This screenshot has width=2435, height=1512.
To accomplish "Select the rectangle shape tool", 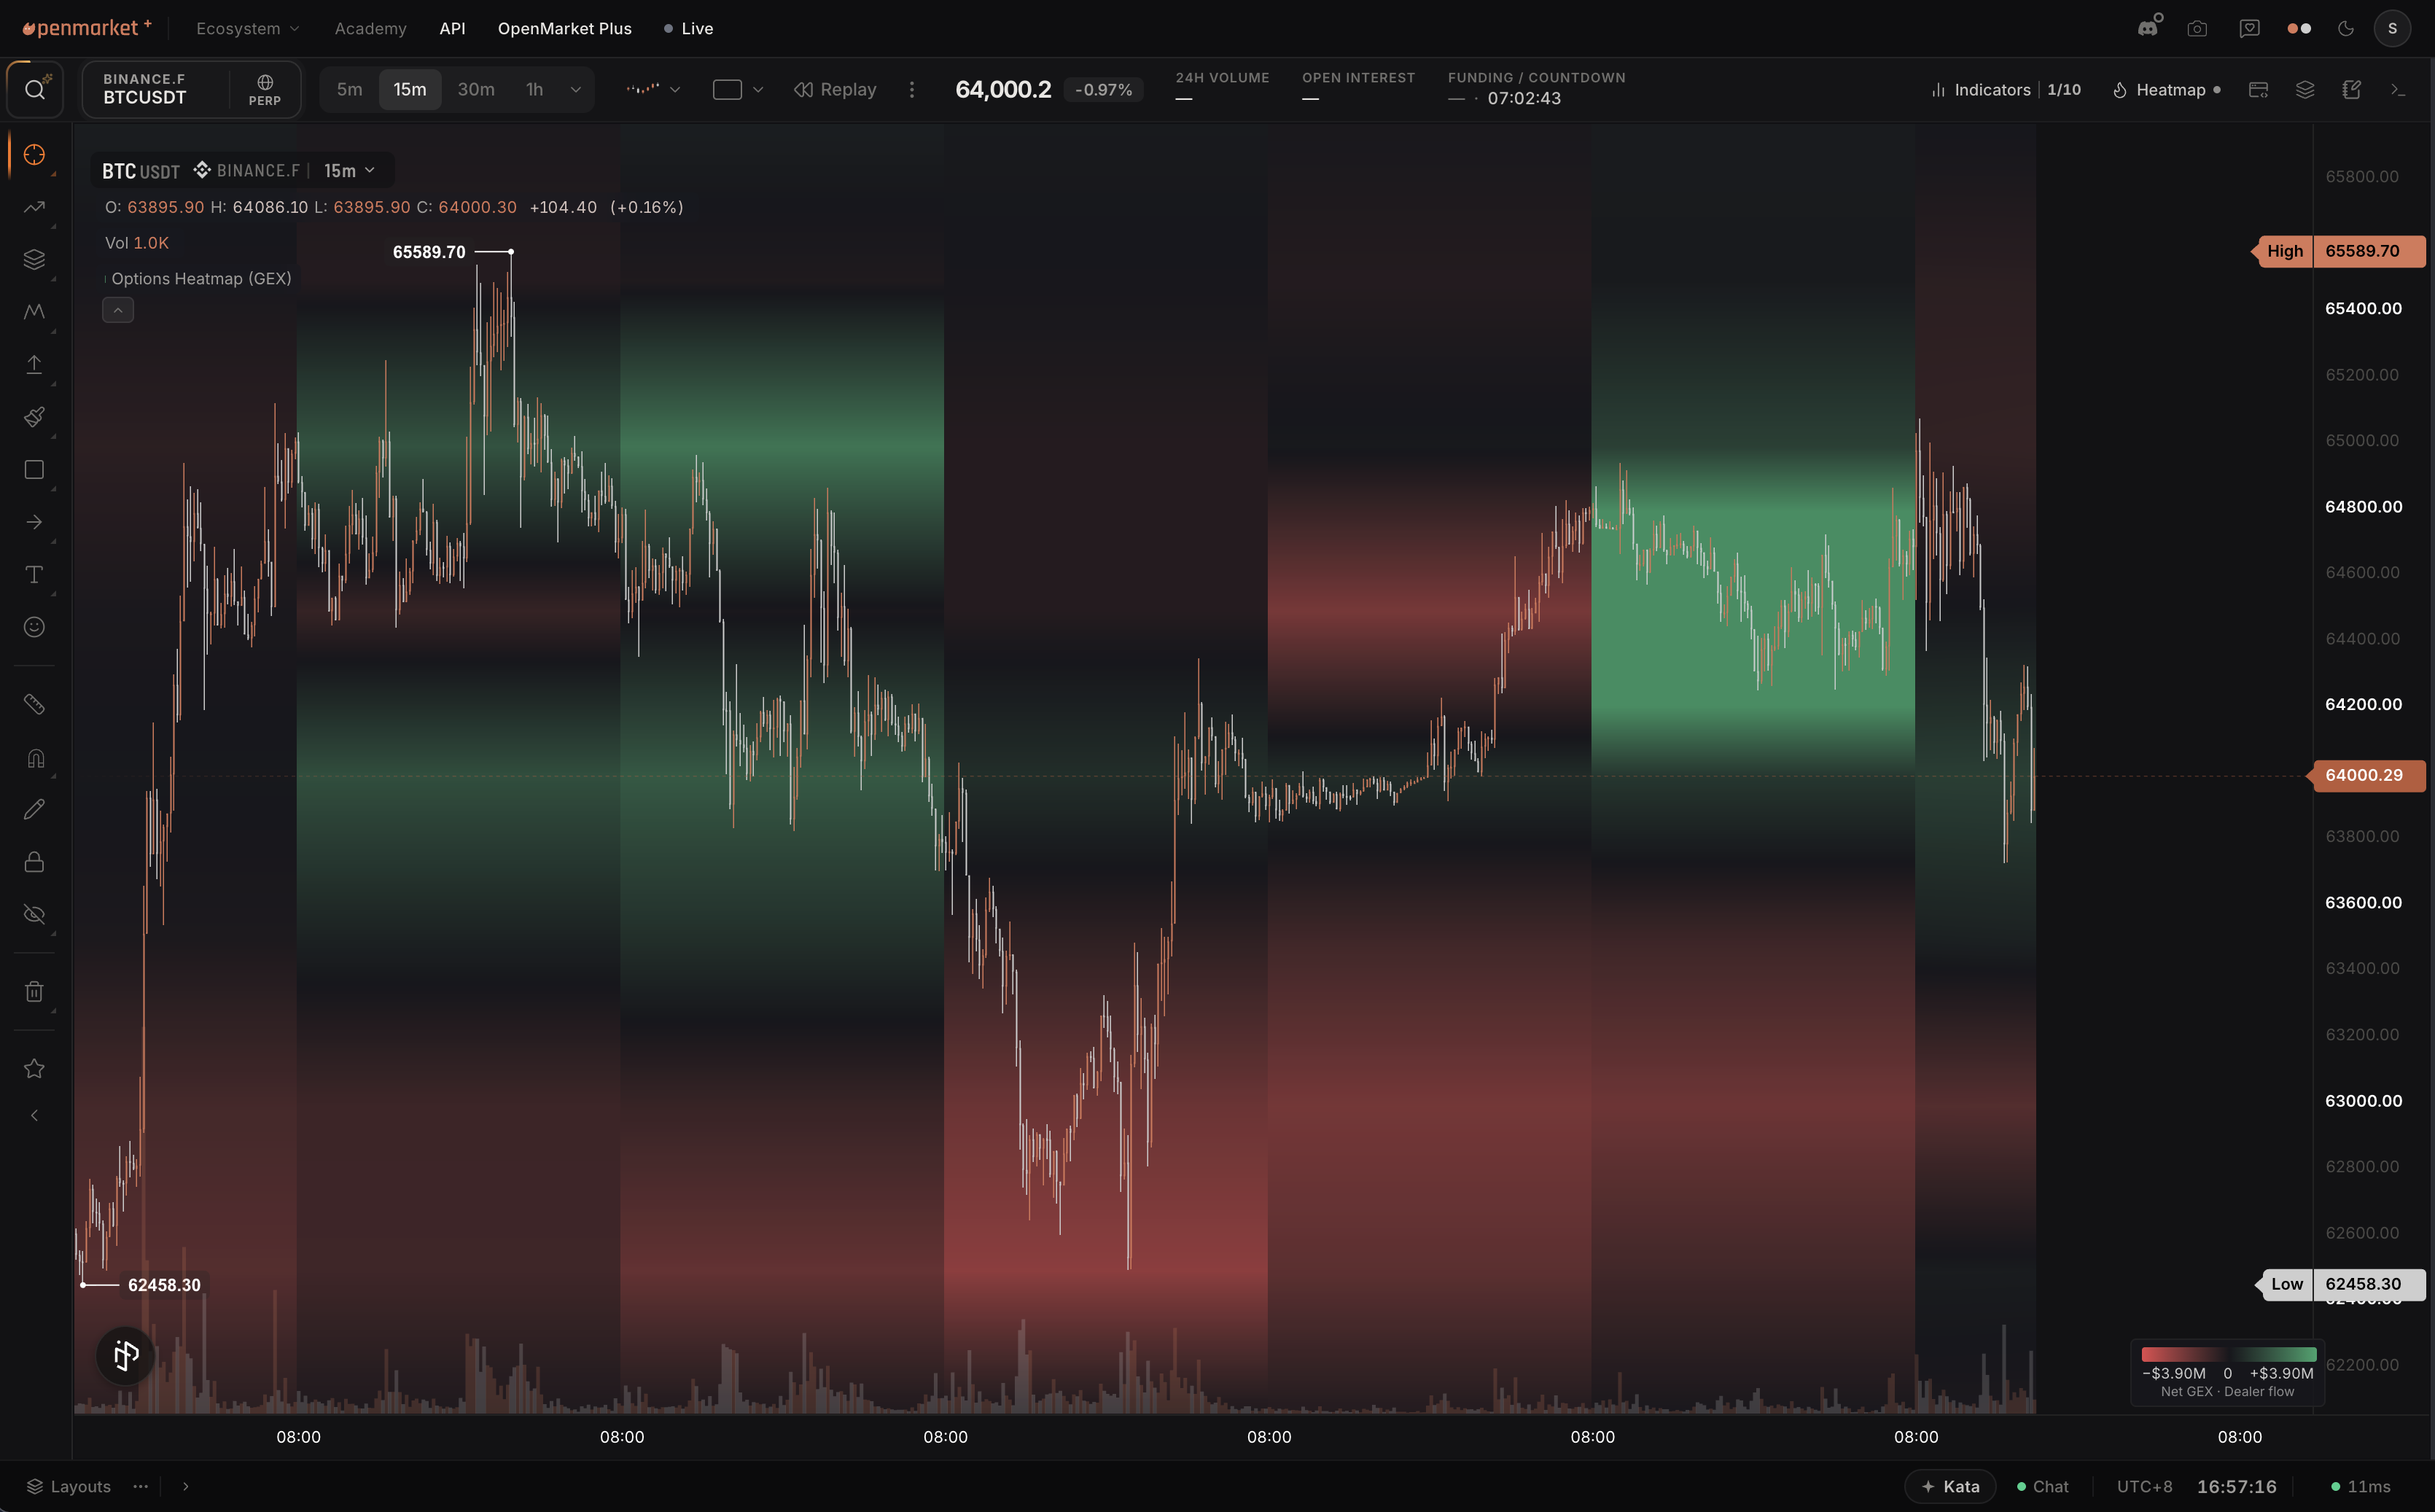I will pyautogui.click(x=34, y=470).
